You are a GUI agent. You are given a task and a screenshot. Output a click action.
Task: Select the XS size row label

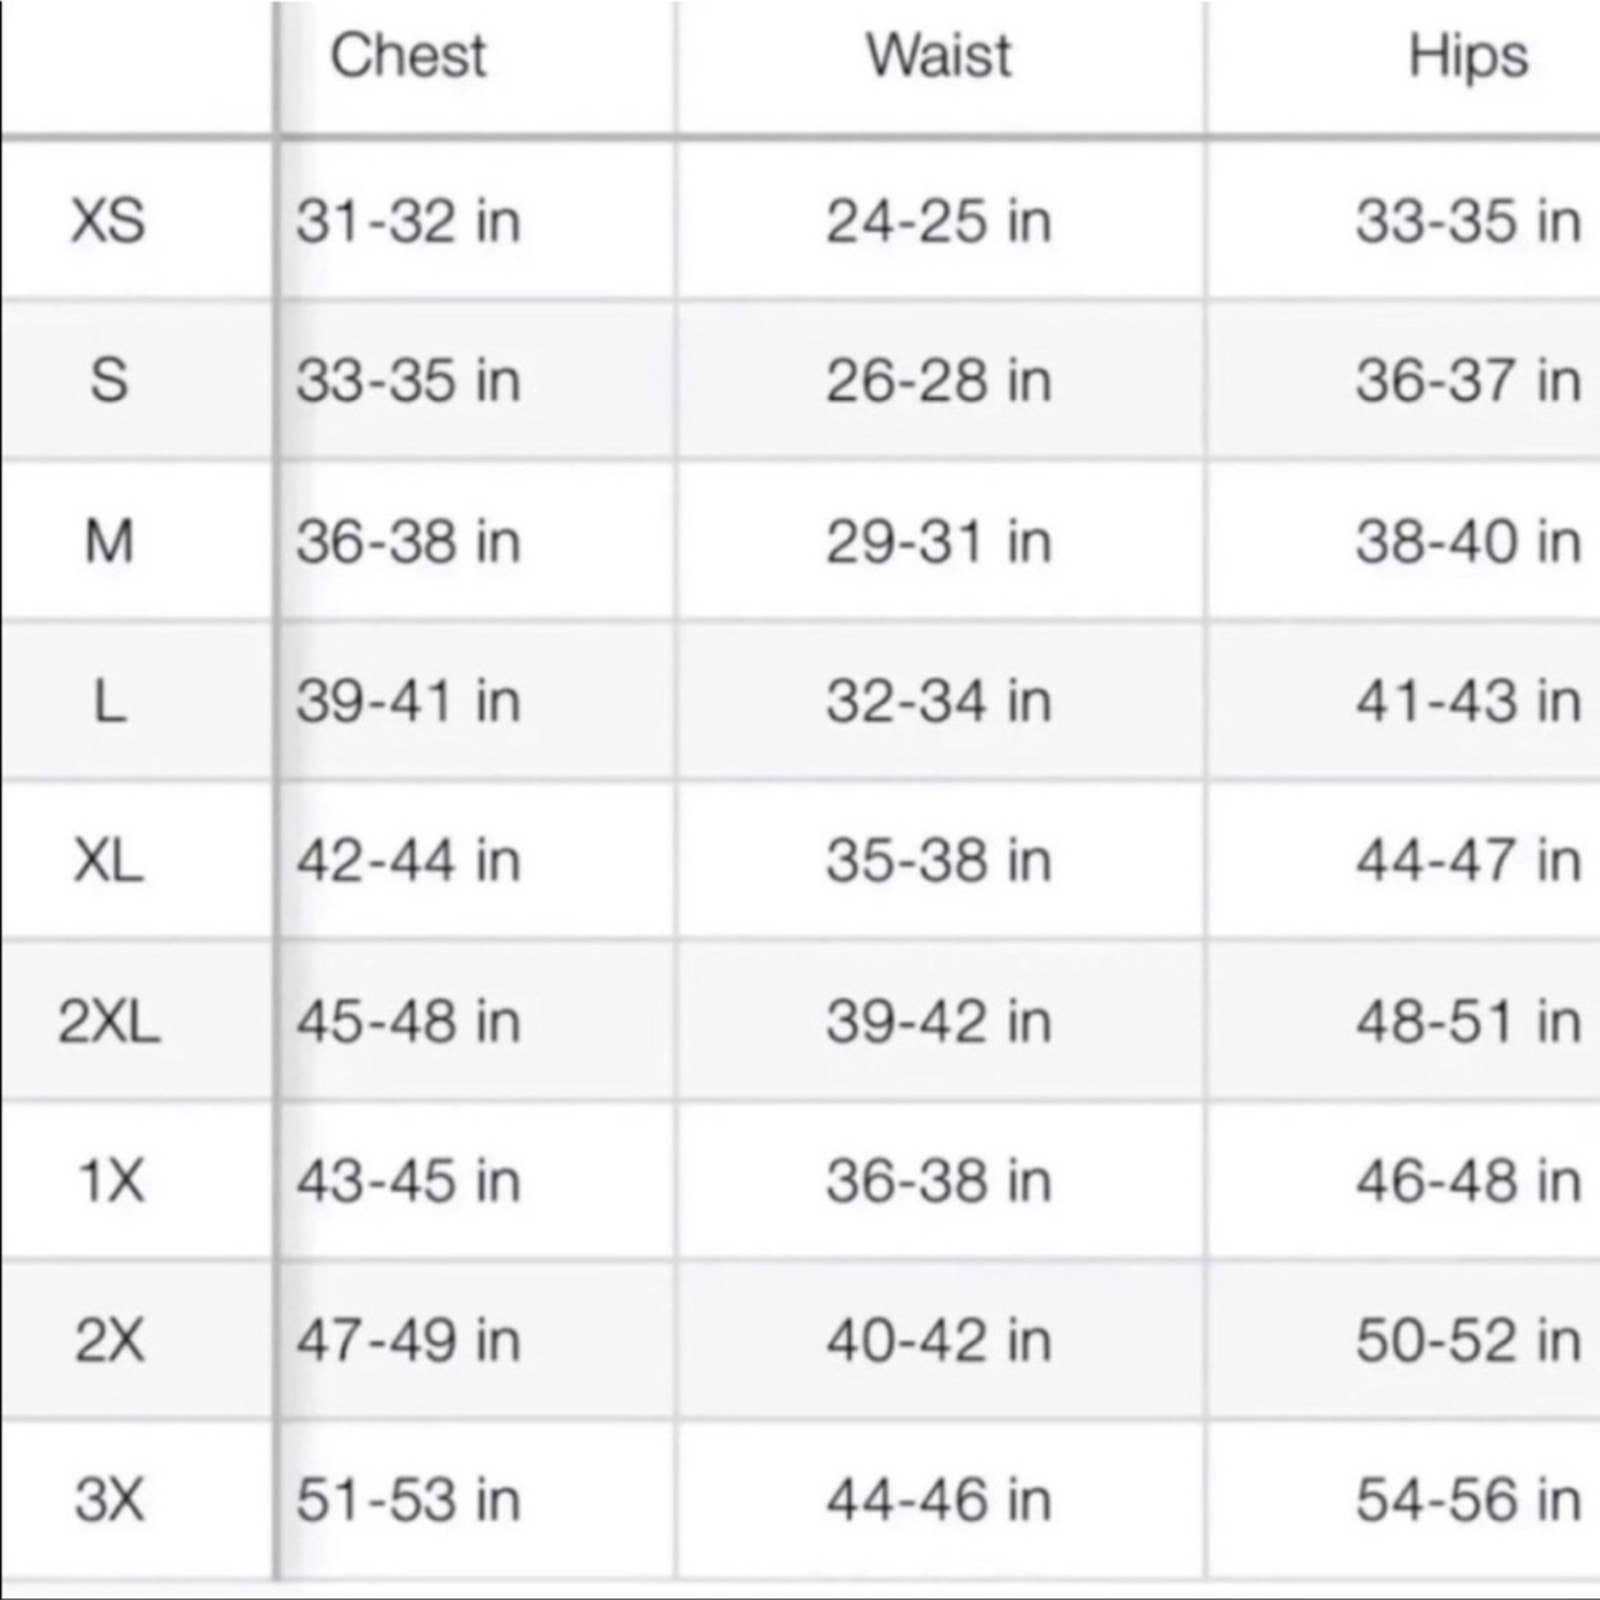pos(108,220)
